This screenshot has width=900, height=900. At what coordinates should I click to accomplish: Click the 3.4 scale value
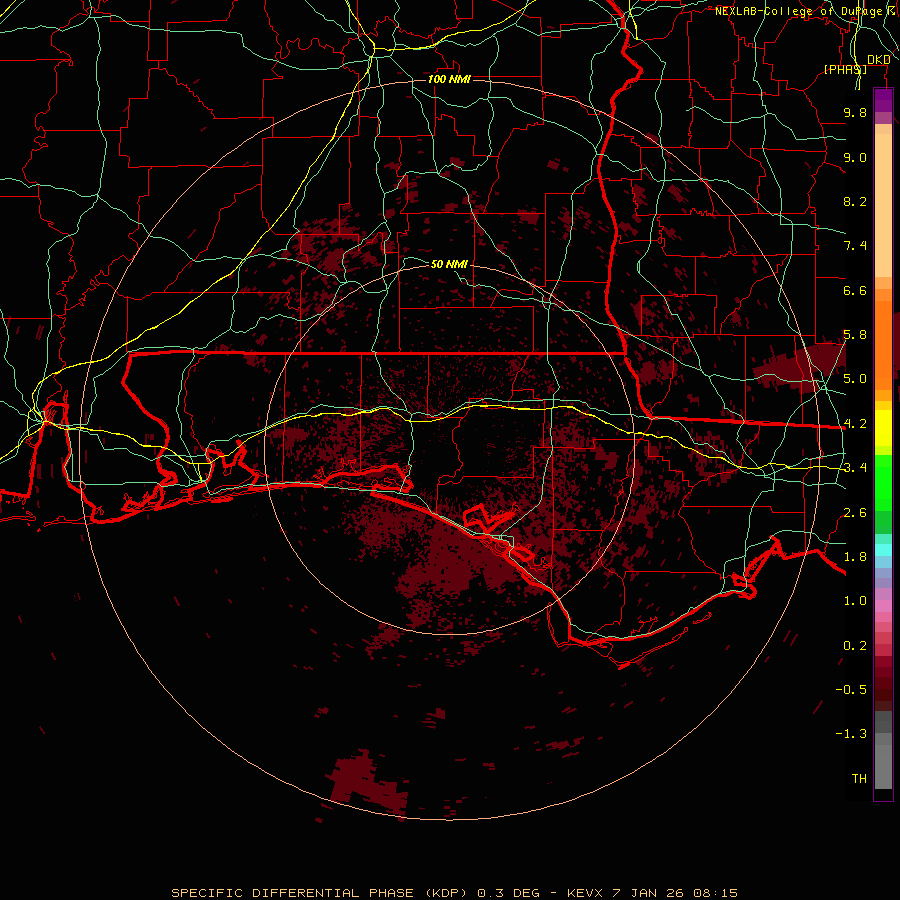click(x=855, y=468)
